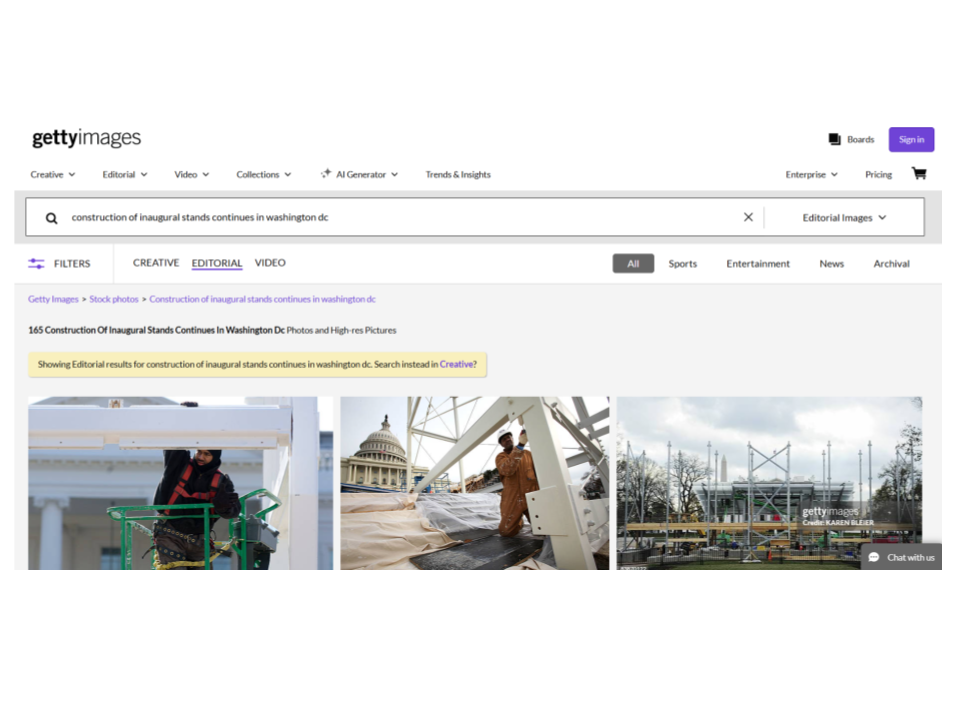Open the Filters panel

click(x=60, y=264)
